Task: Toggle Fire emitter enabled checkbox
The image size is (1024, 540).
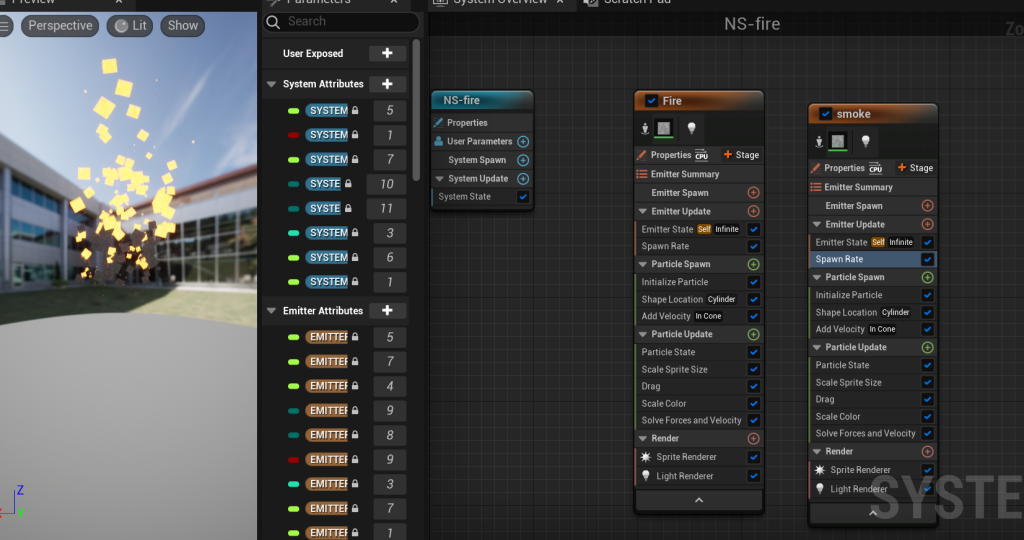Action: coord(650,101)
